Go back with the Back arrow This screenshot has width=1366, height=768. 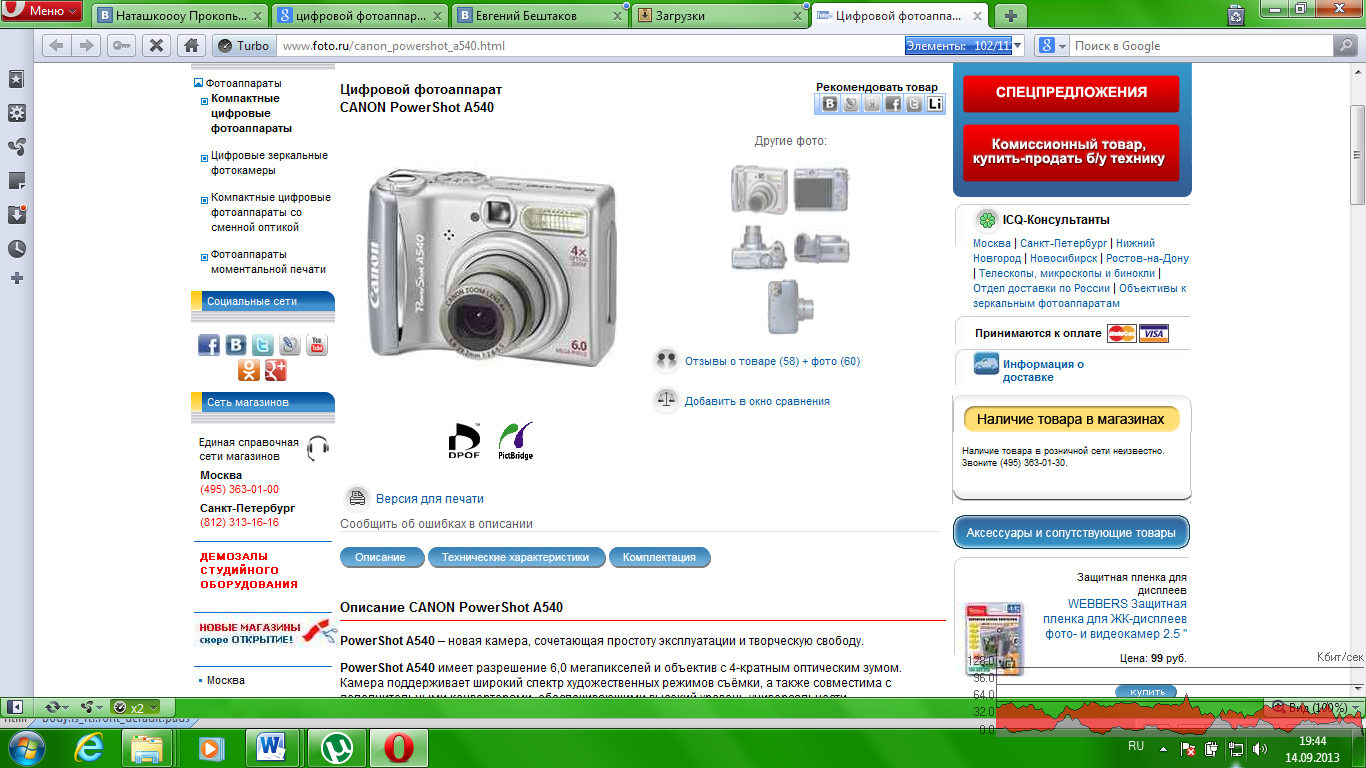(x=56, y=46)
